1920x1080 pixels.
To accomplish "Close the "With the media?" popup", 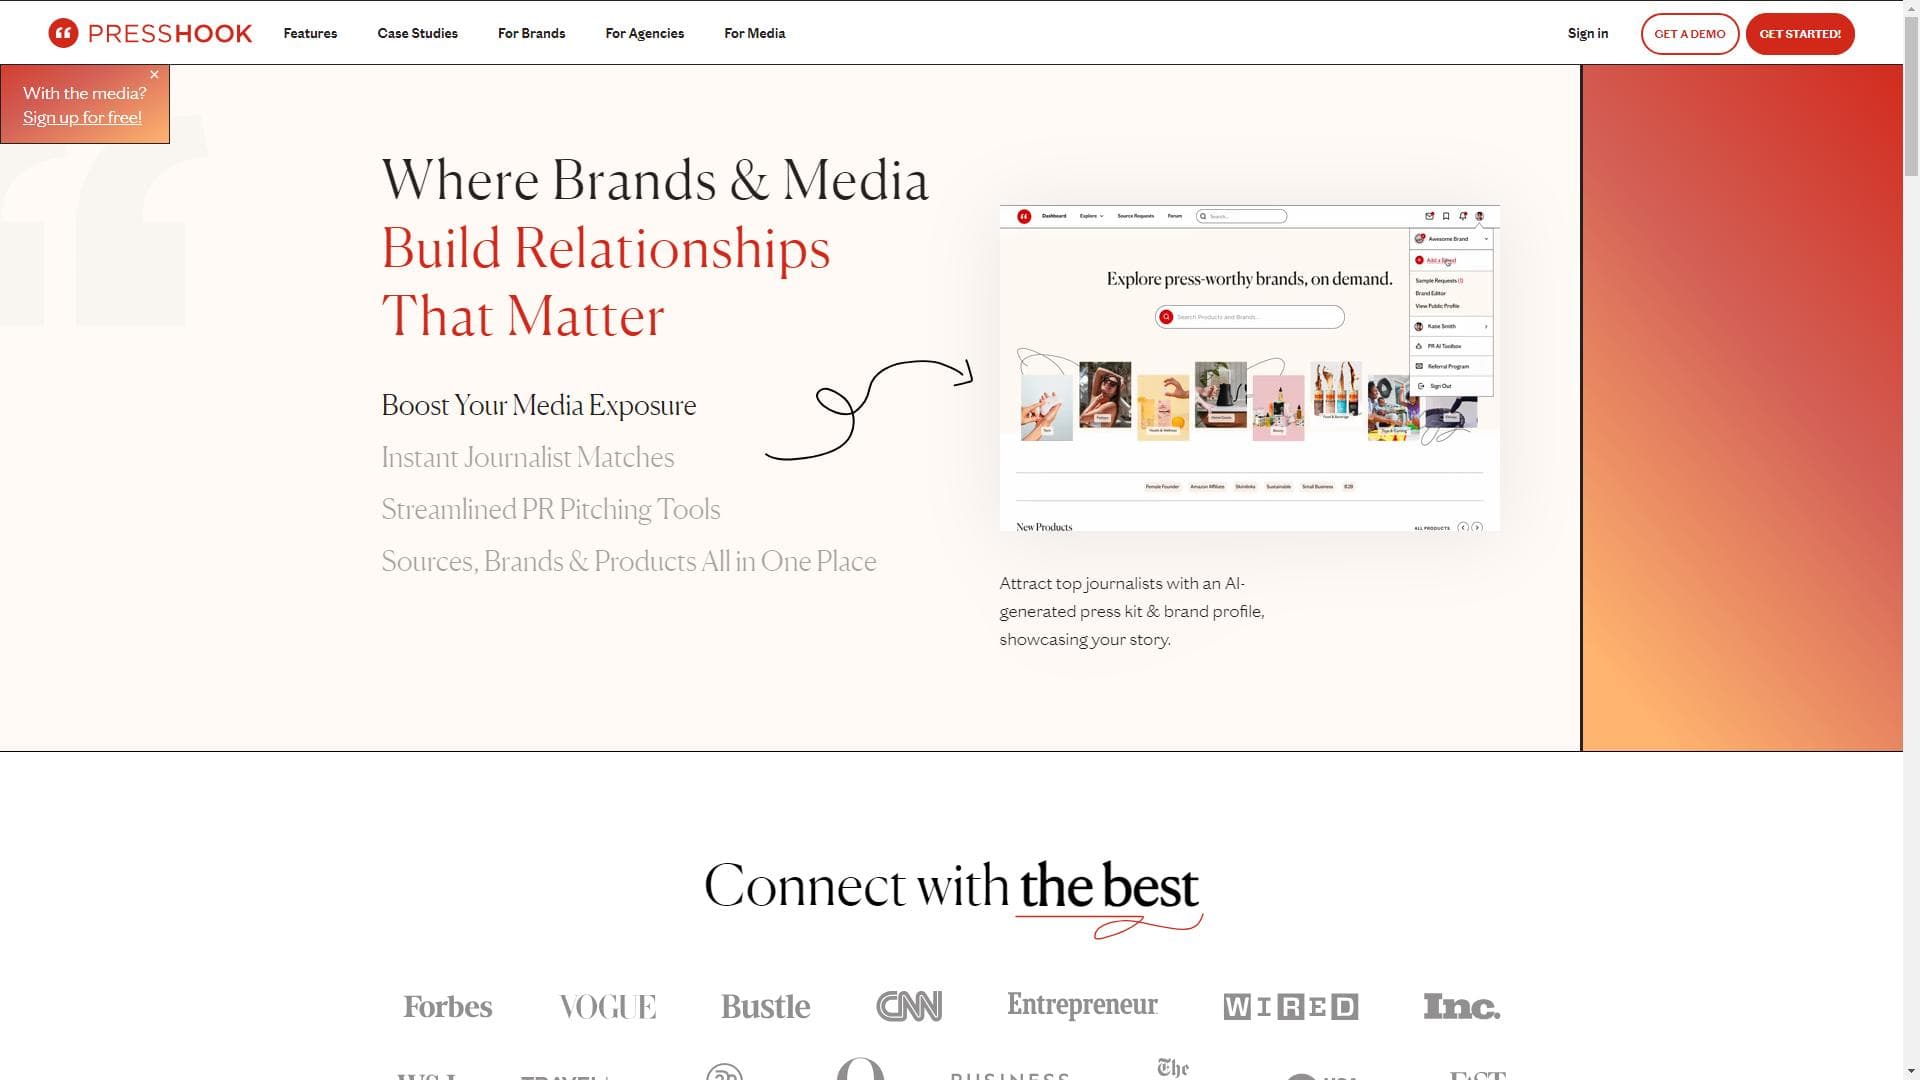I will (154, 75).
